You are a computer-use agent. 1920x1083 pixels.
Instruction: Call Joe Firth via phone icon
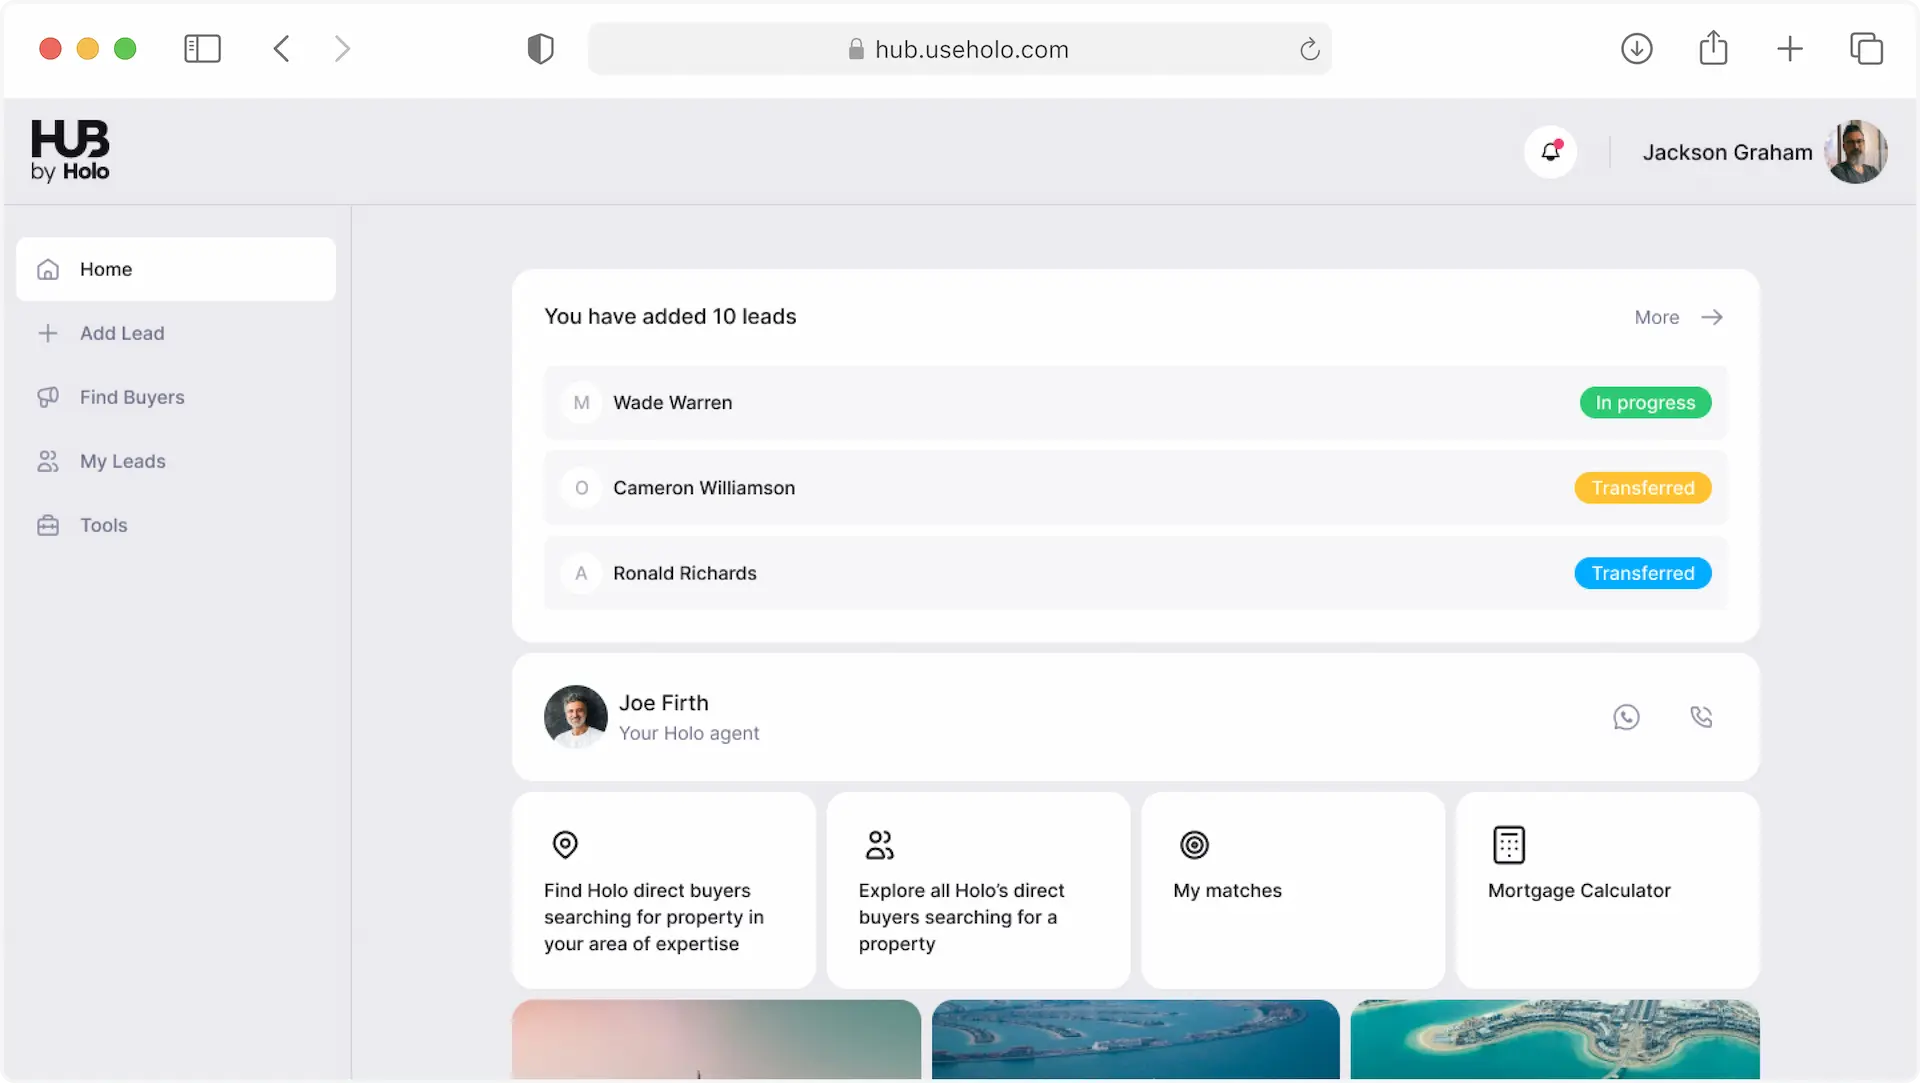[1701, 717]
